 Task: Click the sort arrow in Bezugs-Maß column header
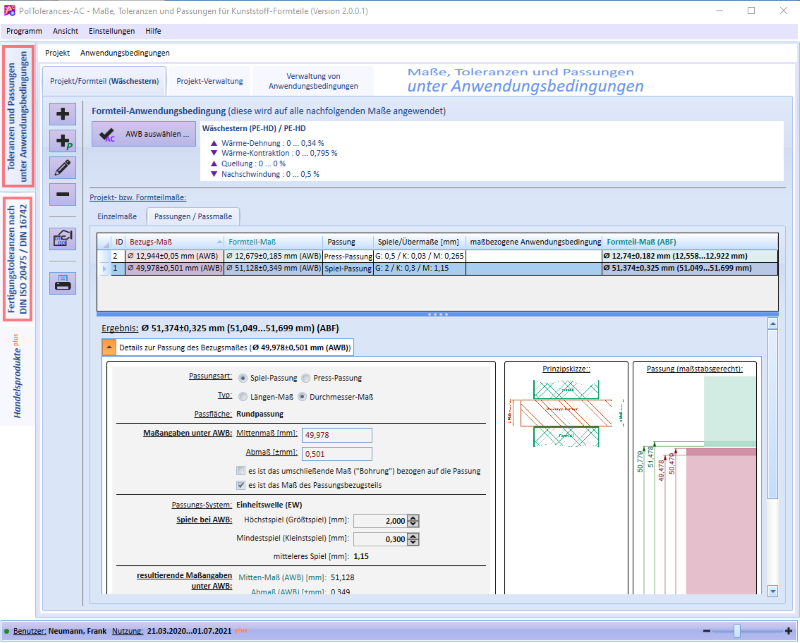pos(219,242)
